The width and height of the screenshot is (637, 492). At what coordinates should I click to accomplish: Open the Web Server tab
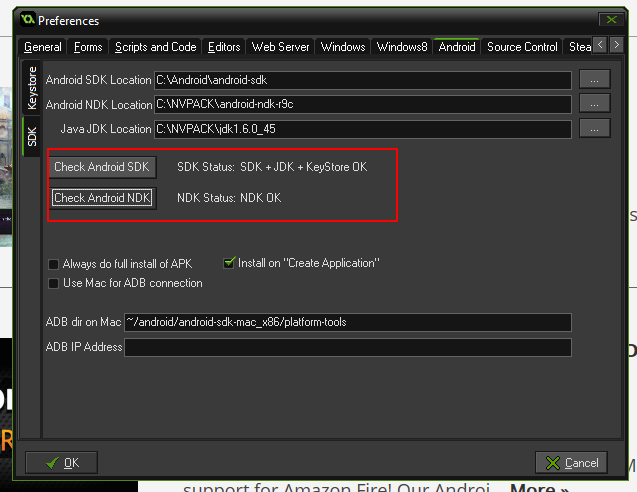[281, 47]
